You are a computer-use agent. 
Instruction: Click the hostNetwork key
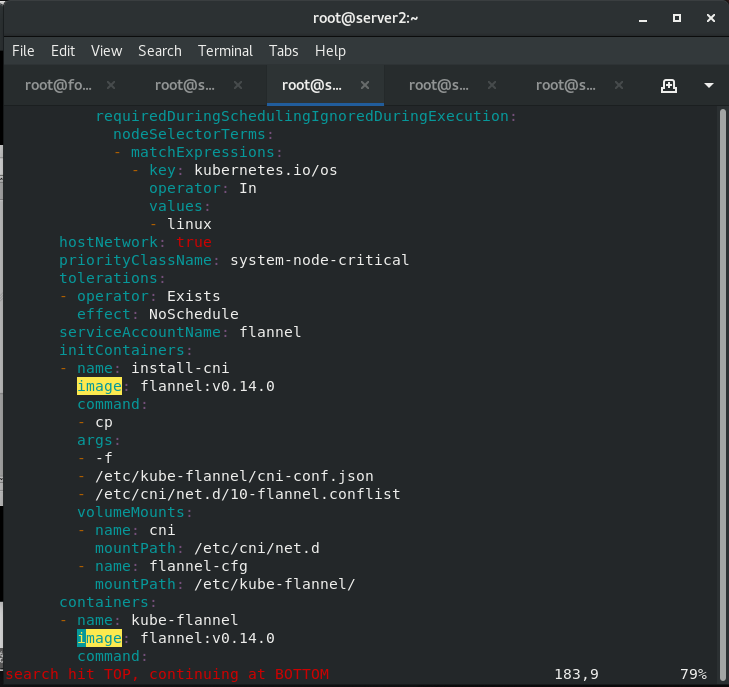(x=108, y=242)
